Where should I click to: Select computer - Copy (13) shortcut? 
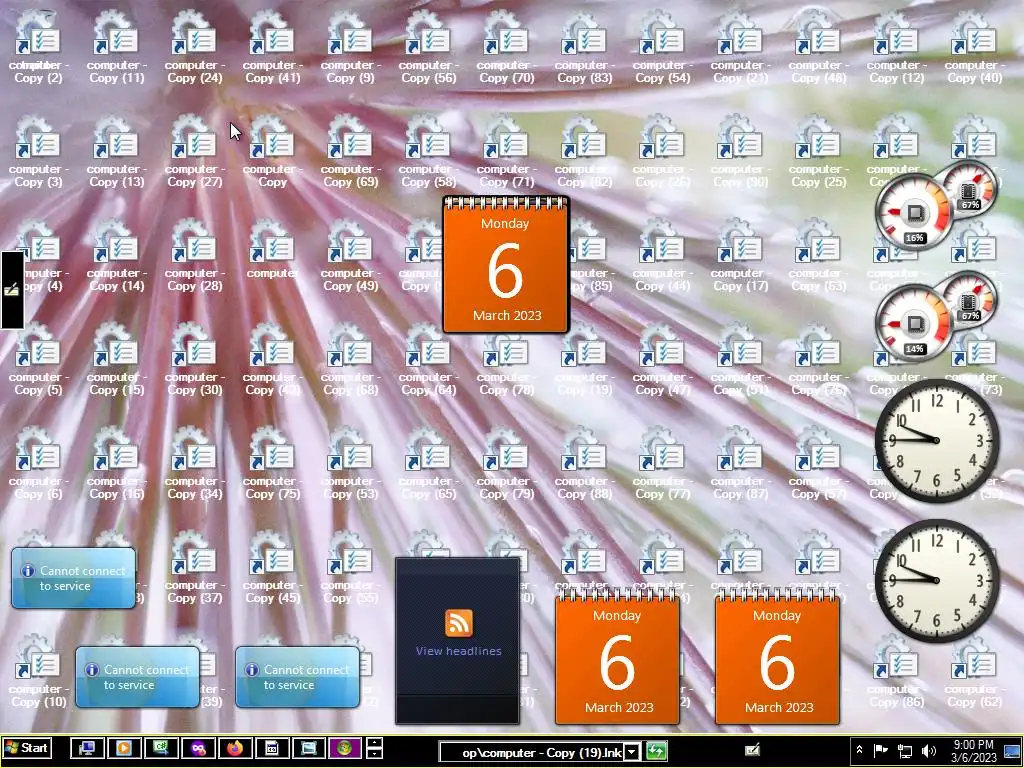[x=116, y=152]
